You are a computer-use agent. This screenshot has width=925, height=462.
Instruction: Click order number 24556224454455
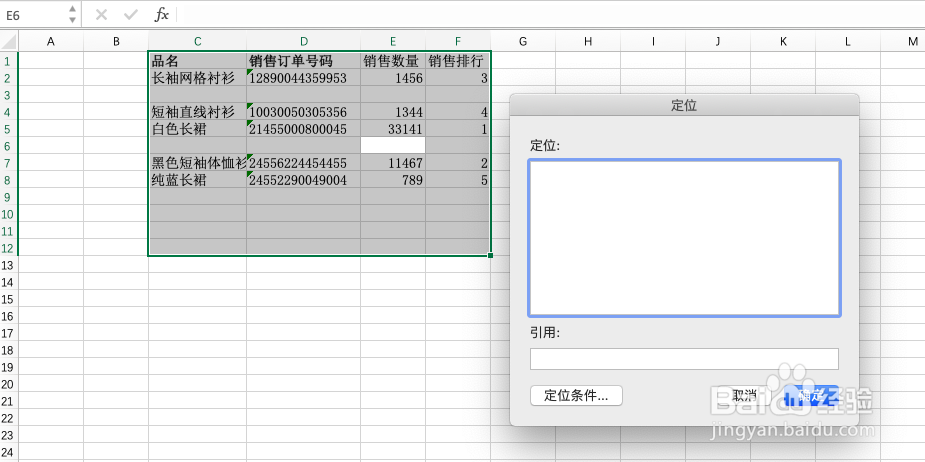click(304, 163)
